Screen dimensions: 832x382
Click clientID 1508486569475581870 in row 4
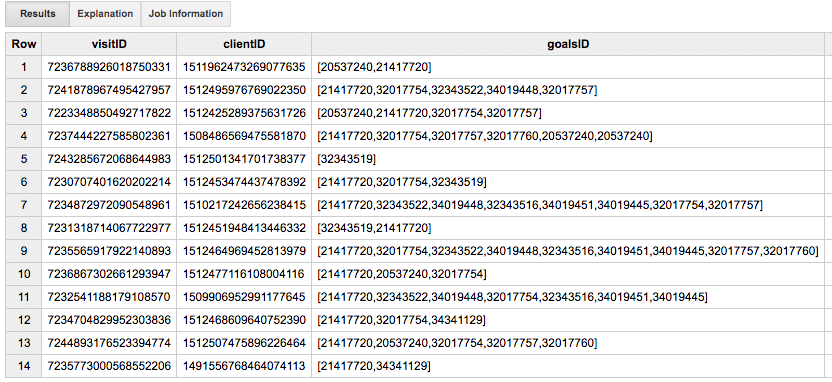[244, 136]
